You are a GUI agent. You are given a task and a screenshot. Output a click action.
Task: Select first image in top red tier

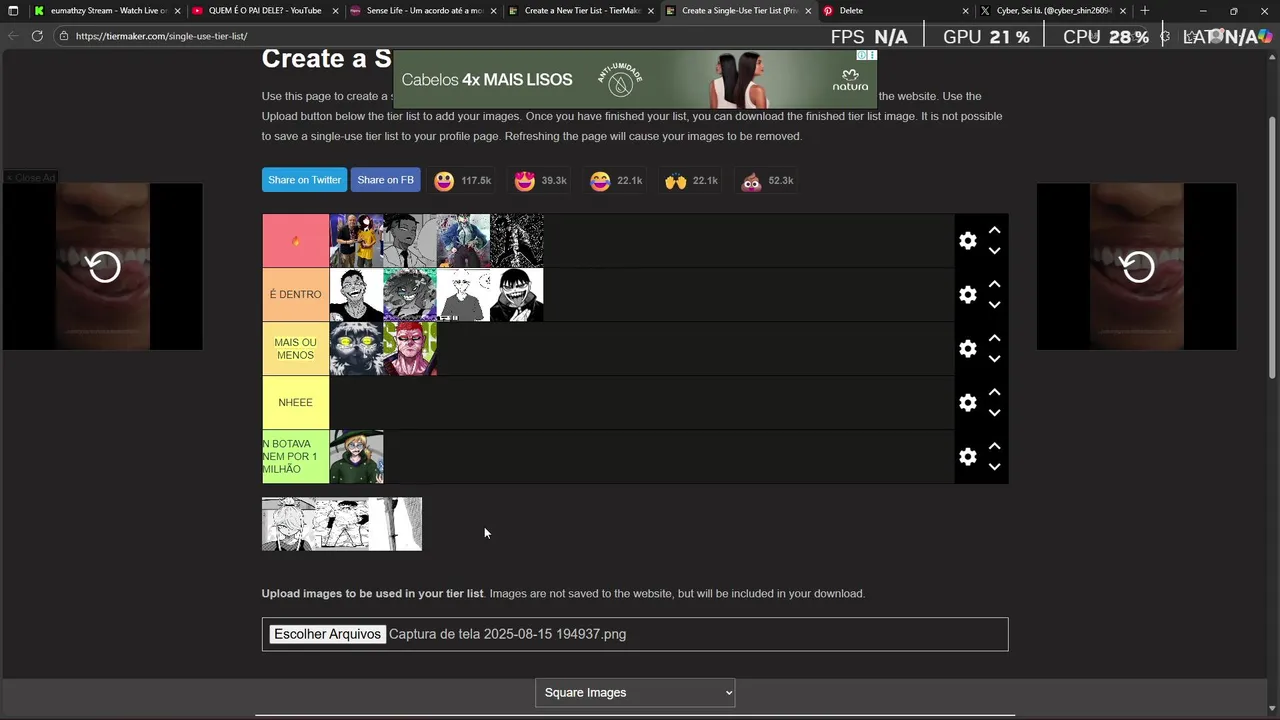[x=356, y=241]
